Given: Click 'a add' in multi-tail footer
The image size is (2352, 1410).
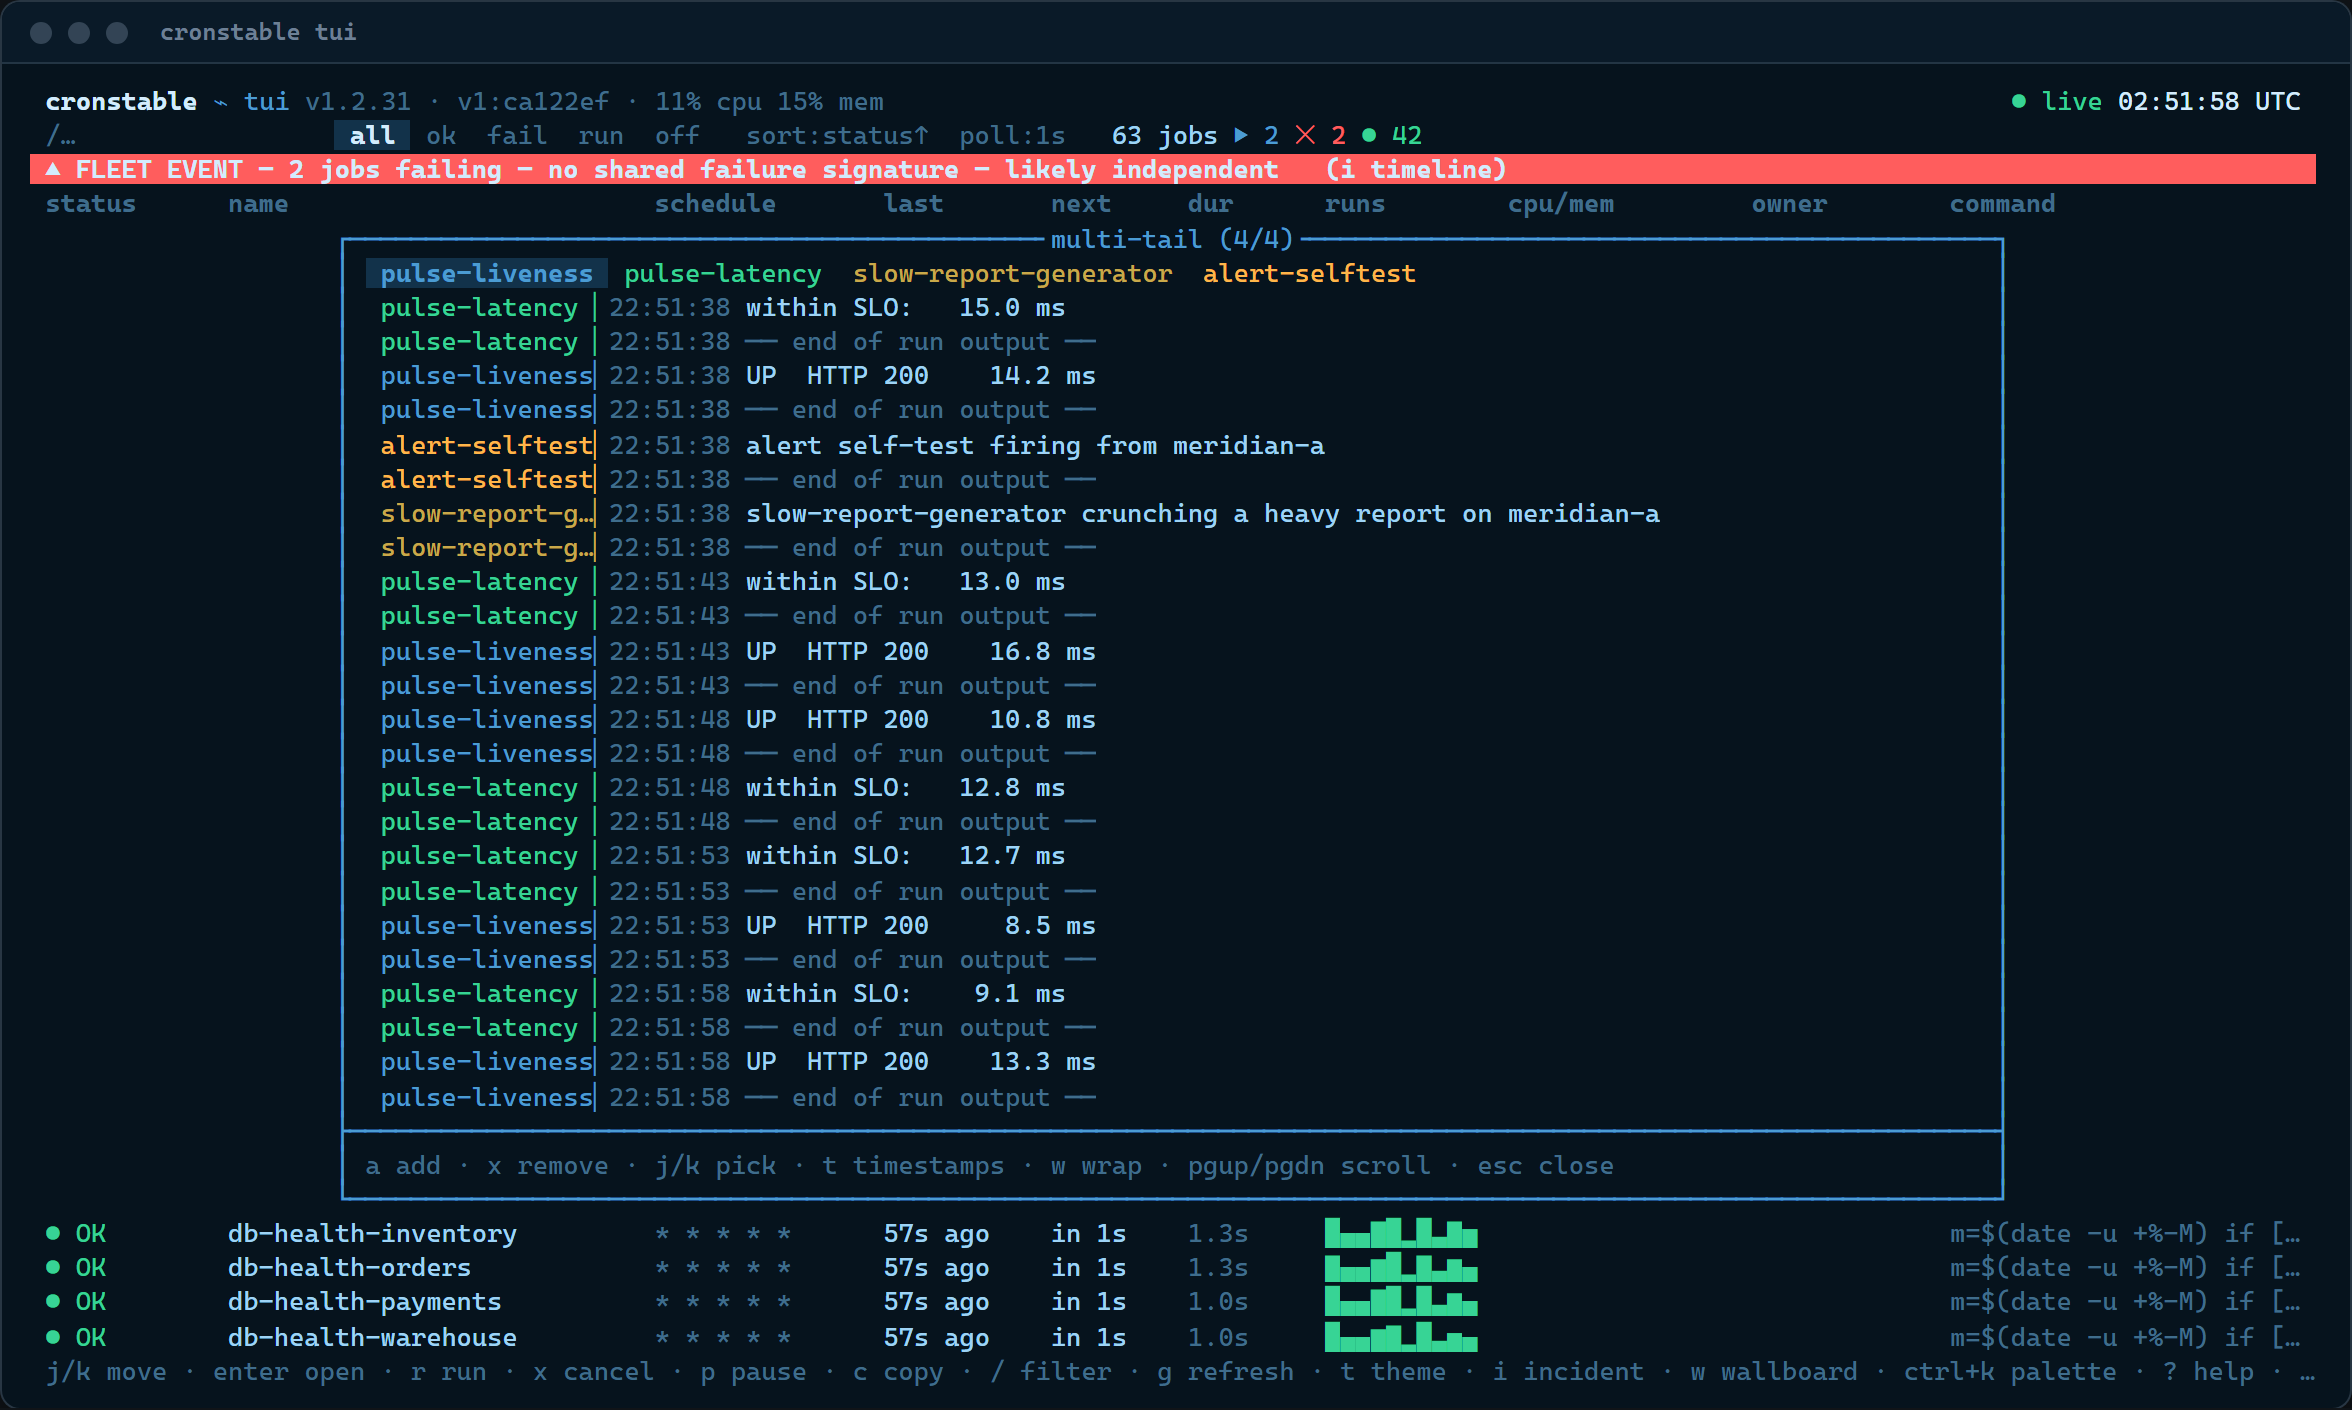Looking at the screenshot, I should (x=403, y=1166).
